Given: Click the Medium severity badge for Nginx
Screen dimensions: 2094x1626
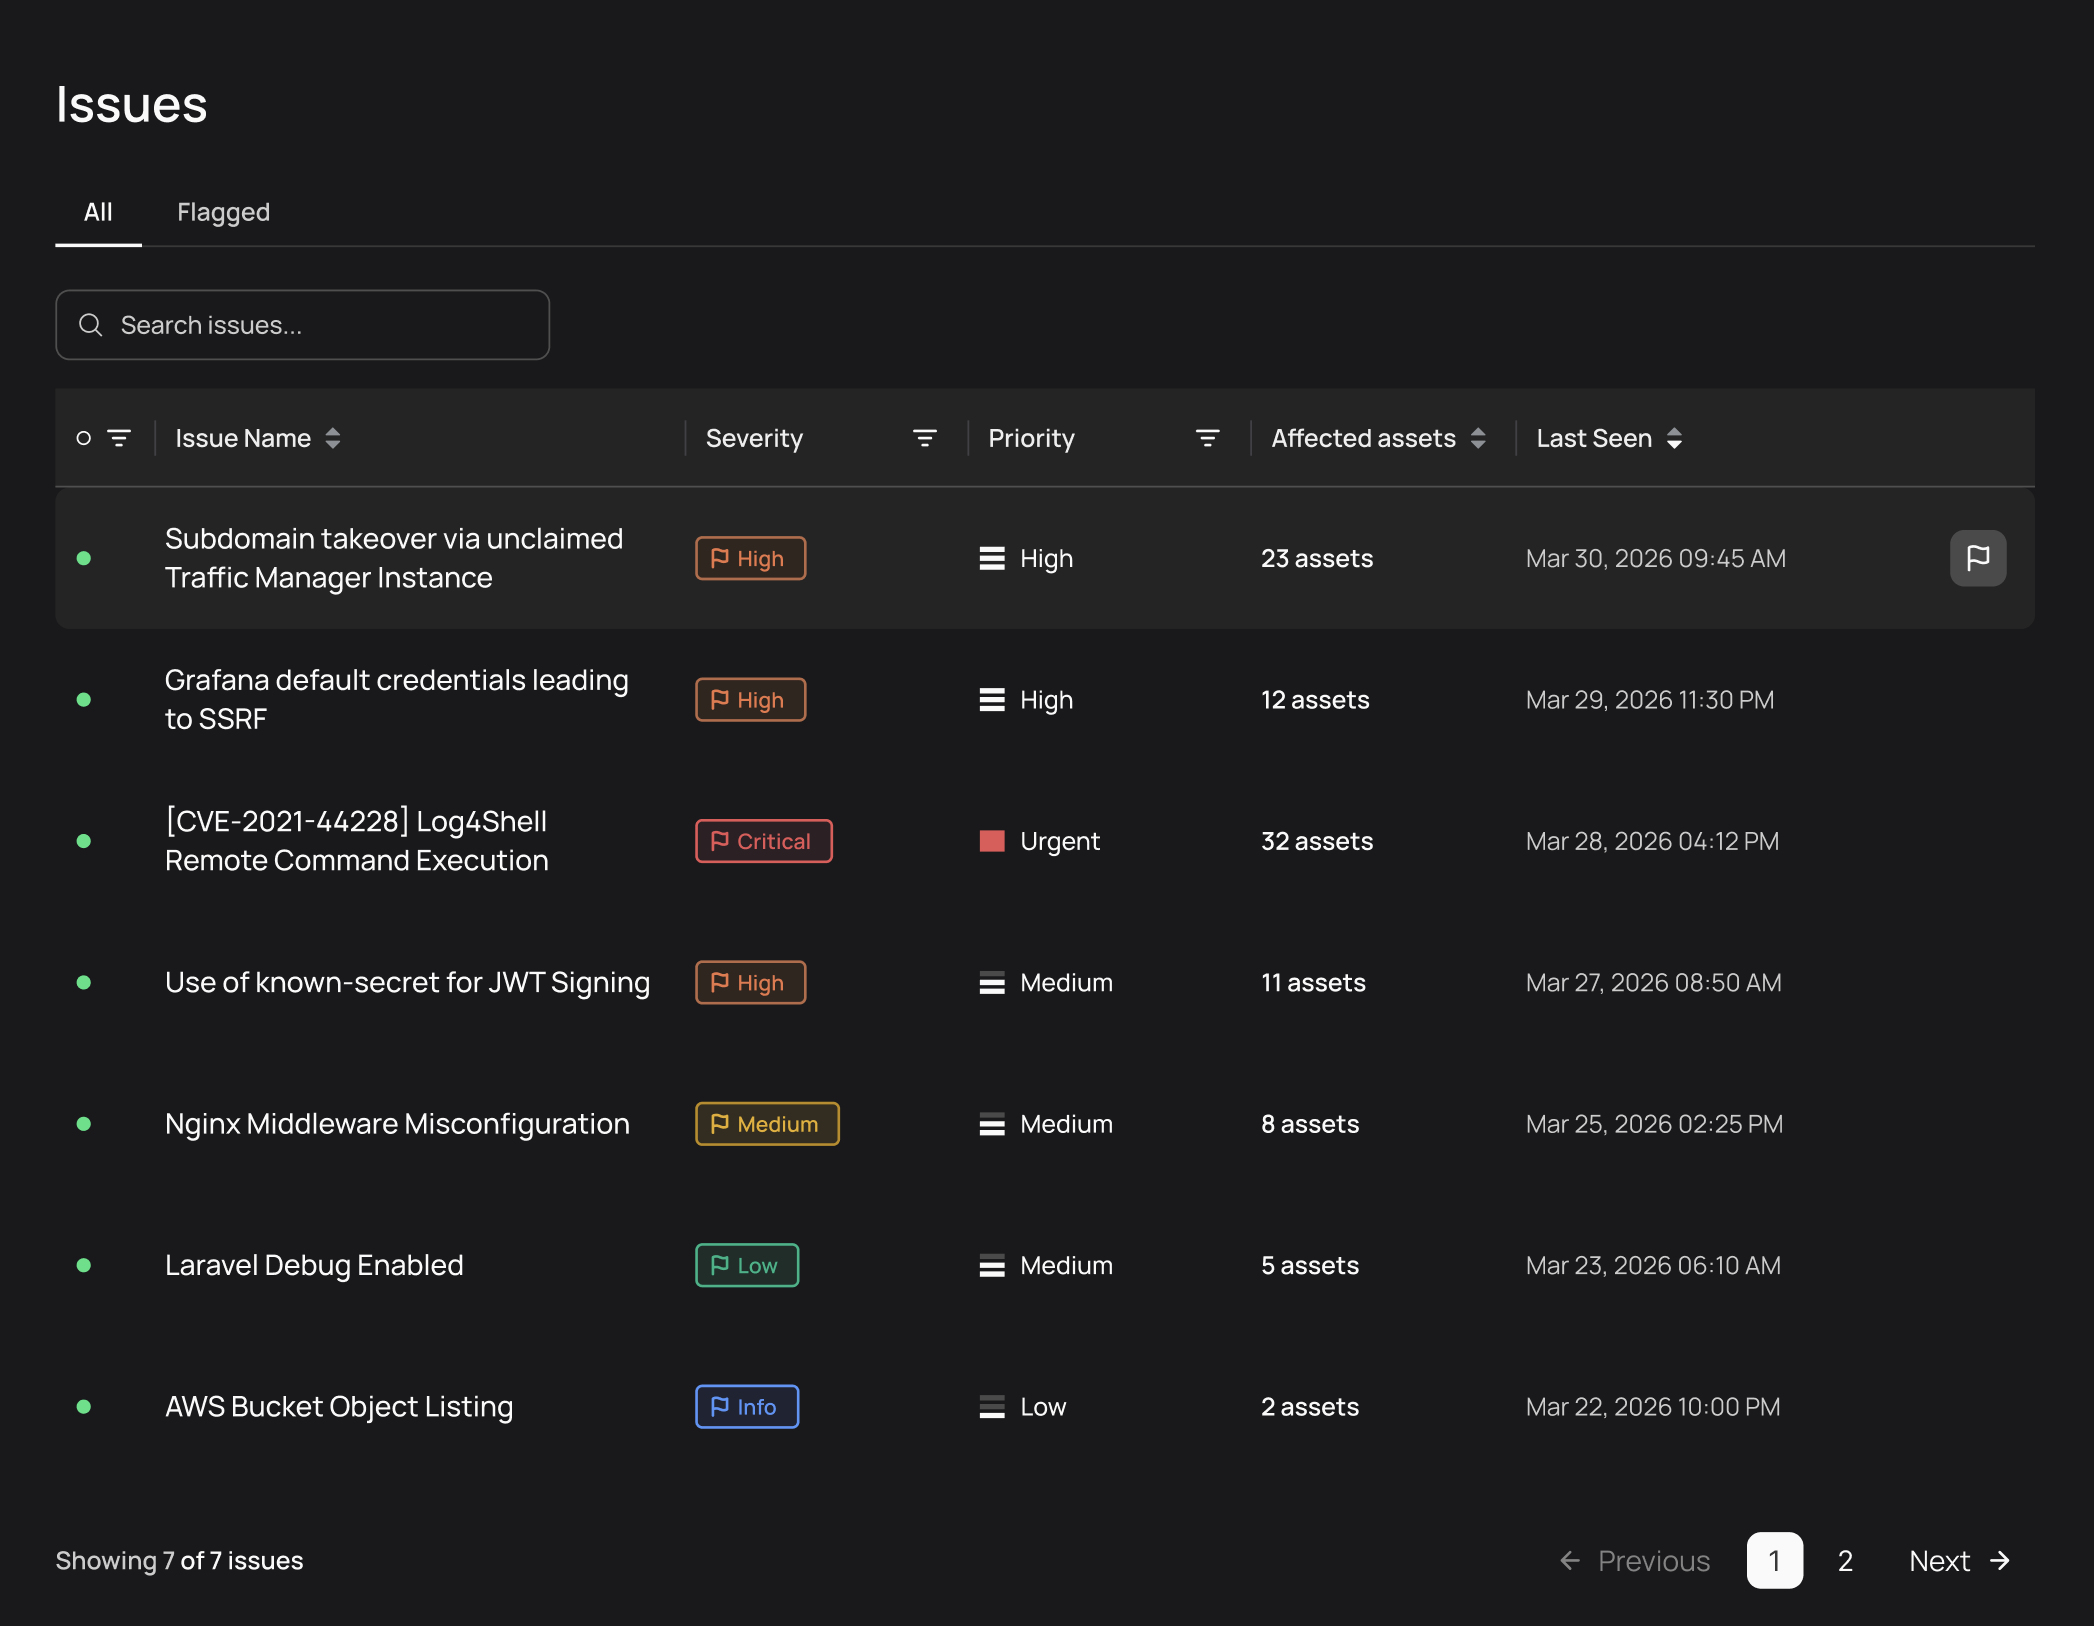Looking at the screenshot, I should (766, 1124).
